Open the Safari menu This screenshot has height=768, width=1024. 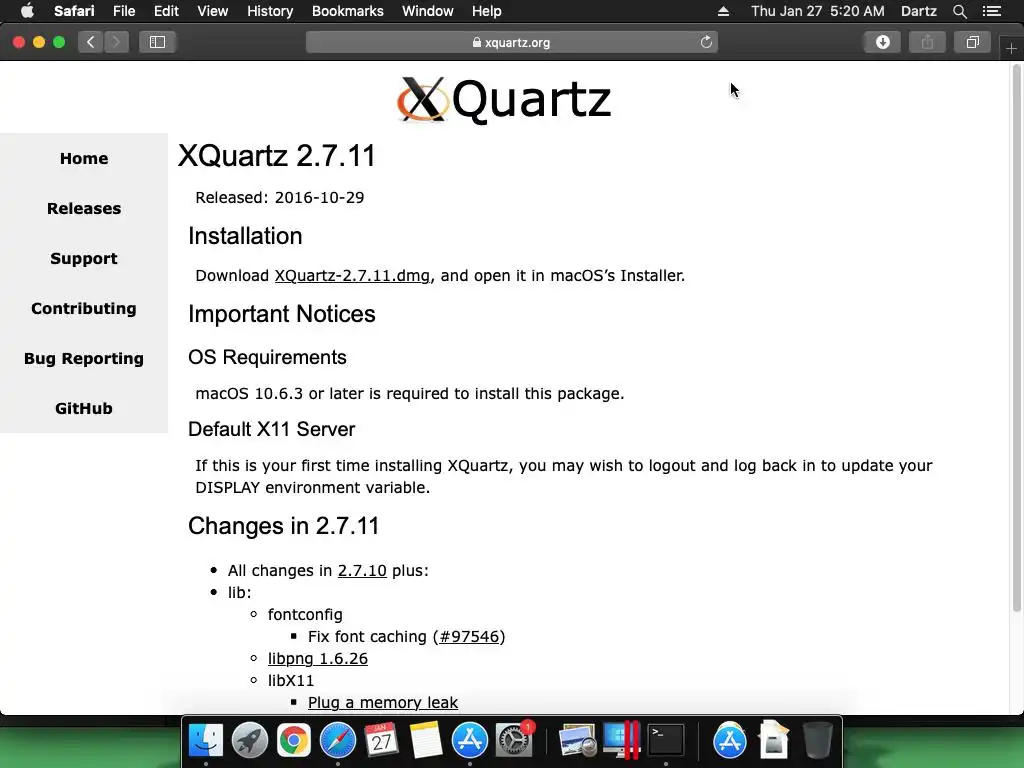click(x=74, y=11)
